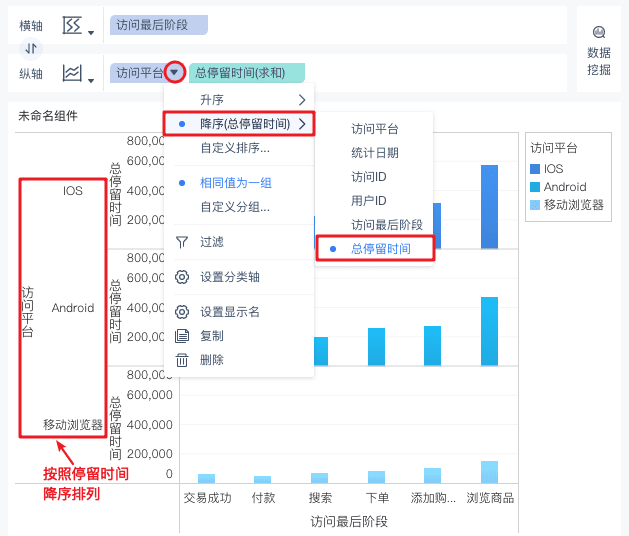Click the 删除 trash icon
Screen dimensions: 629x536
[x=182, y=360]
